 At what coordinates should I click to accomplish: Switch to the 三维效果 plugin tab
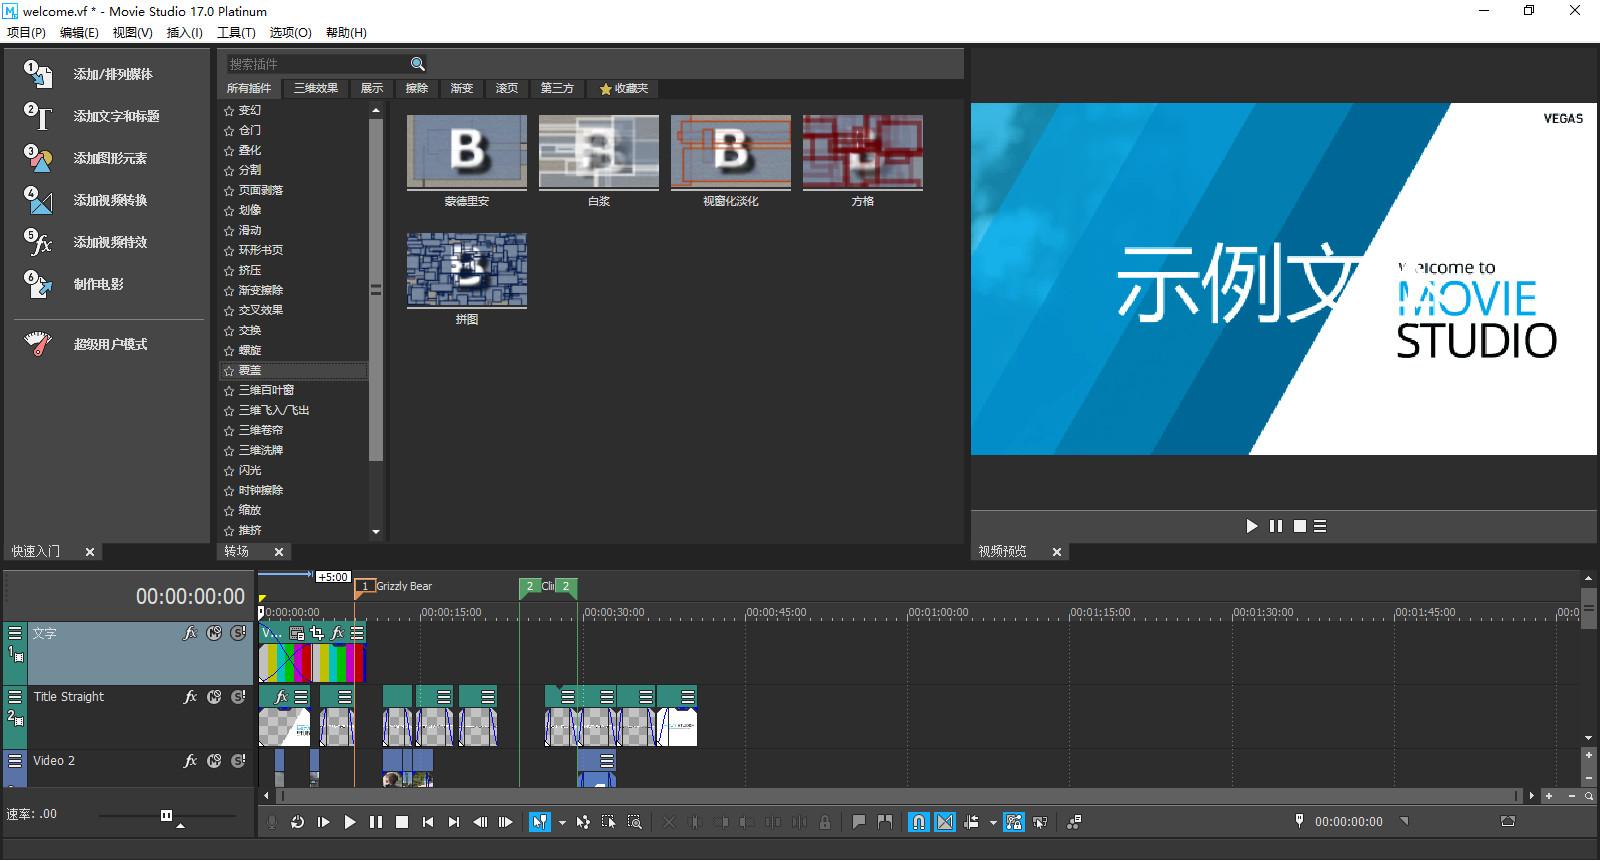316,88
